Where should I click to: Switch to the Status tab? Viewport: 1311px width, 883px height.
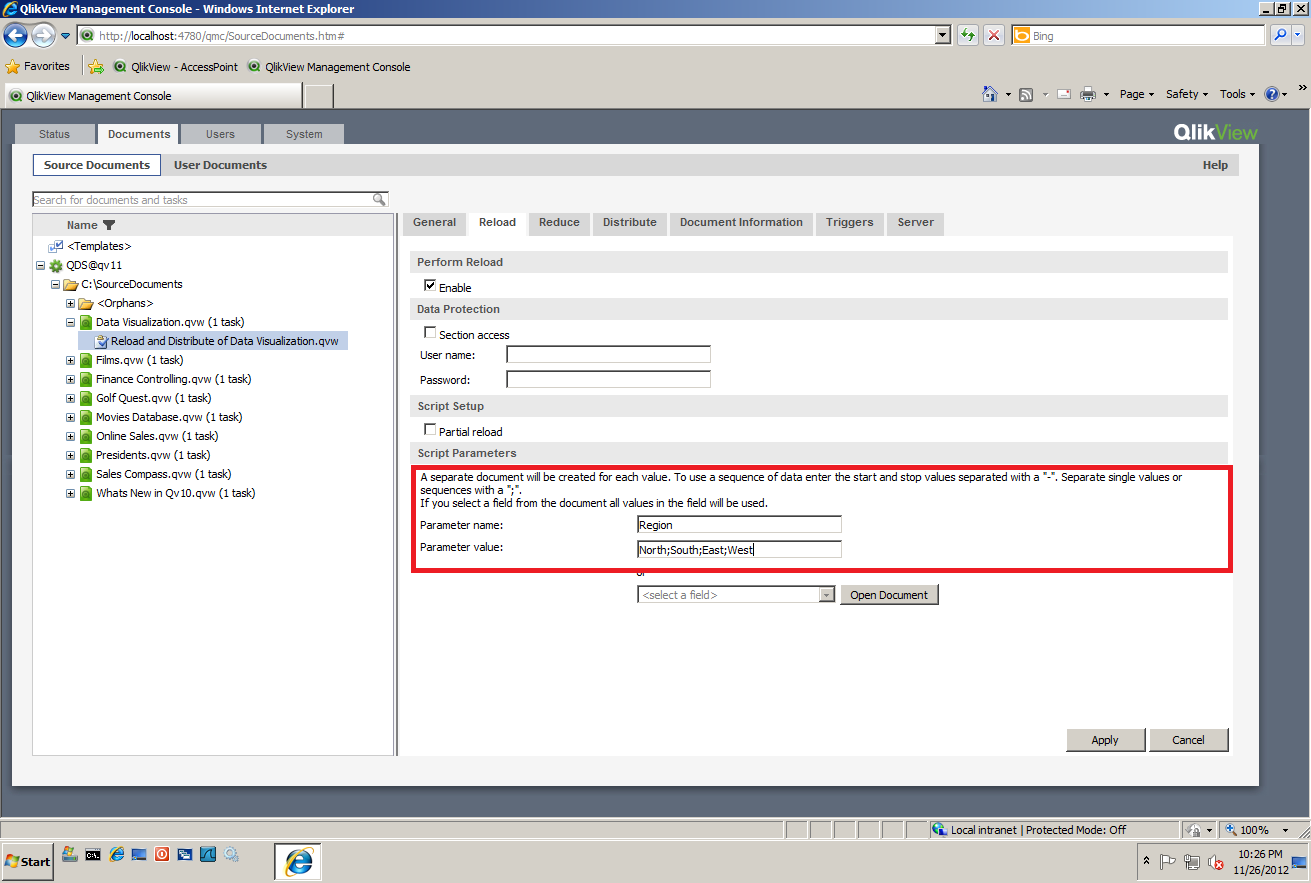[55, 134]
